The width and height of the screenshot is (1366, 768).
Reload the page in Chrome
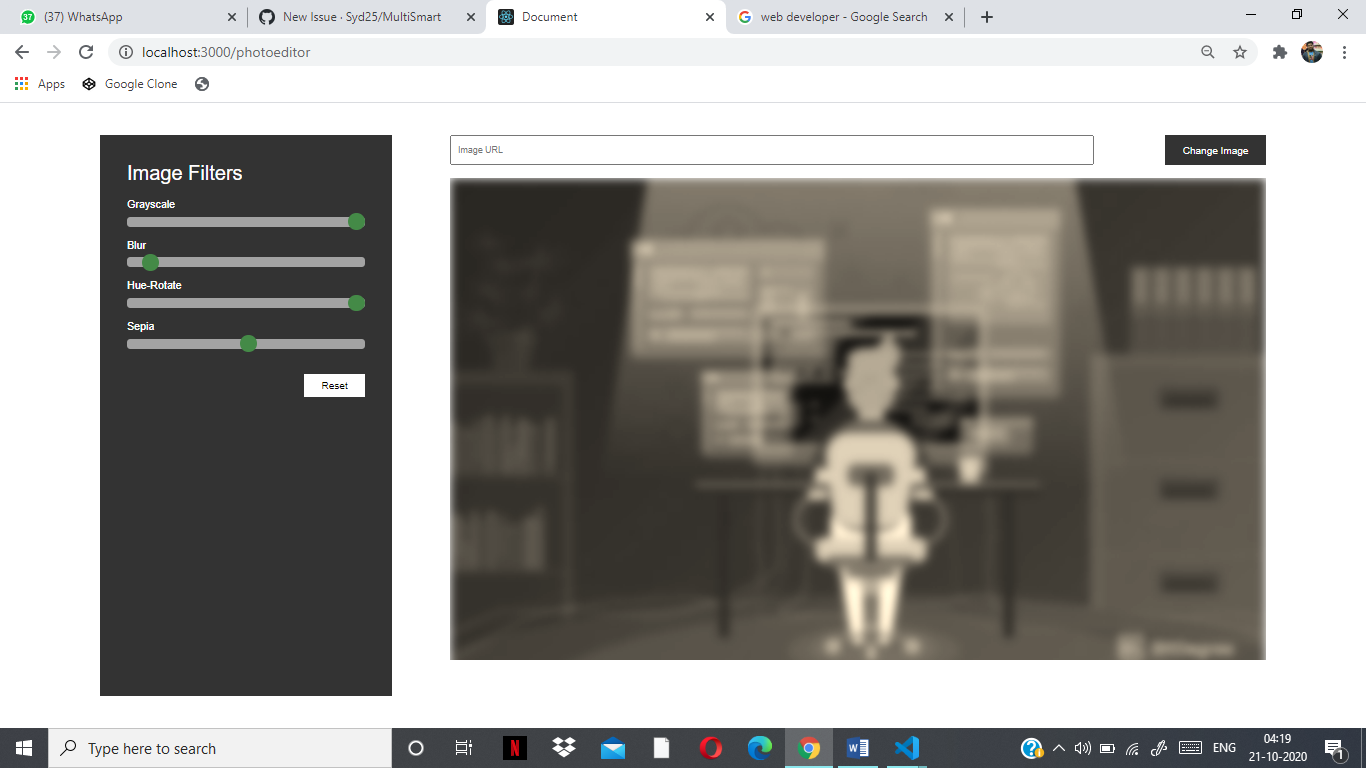(85, 52)
